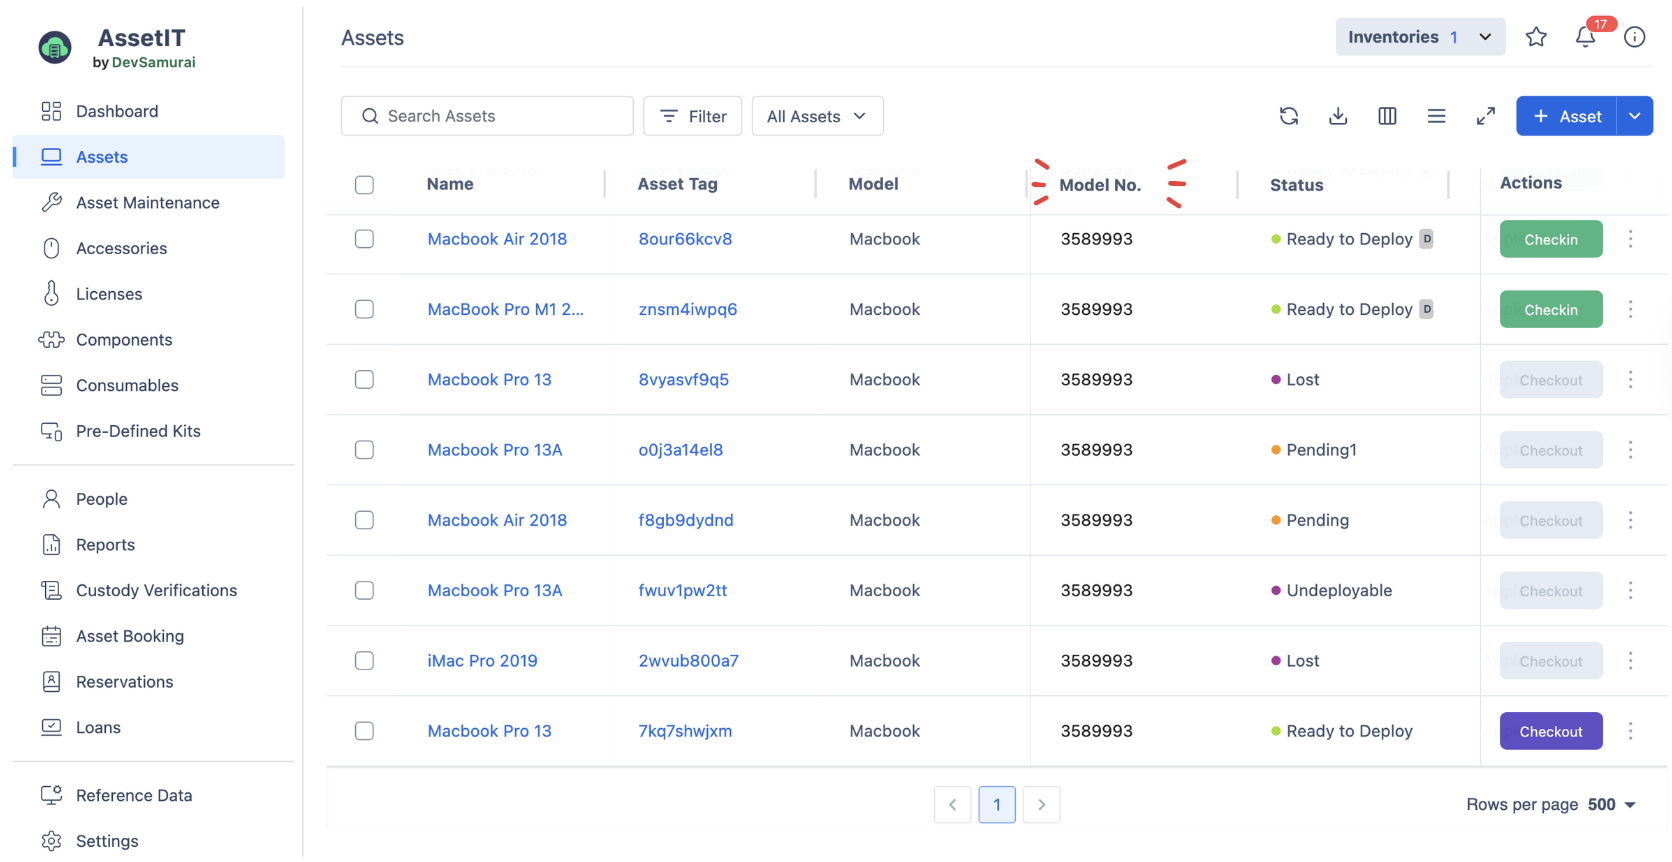Open the info help icon
This screenshot has width=1672, height=862.
tap(1634, 37)
